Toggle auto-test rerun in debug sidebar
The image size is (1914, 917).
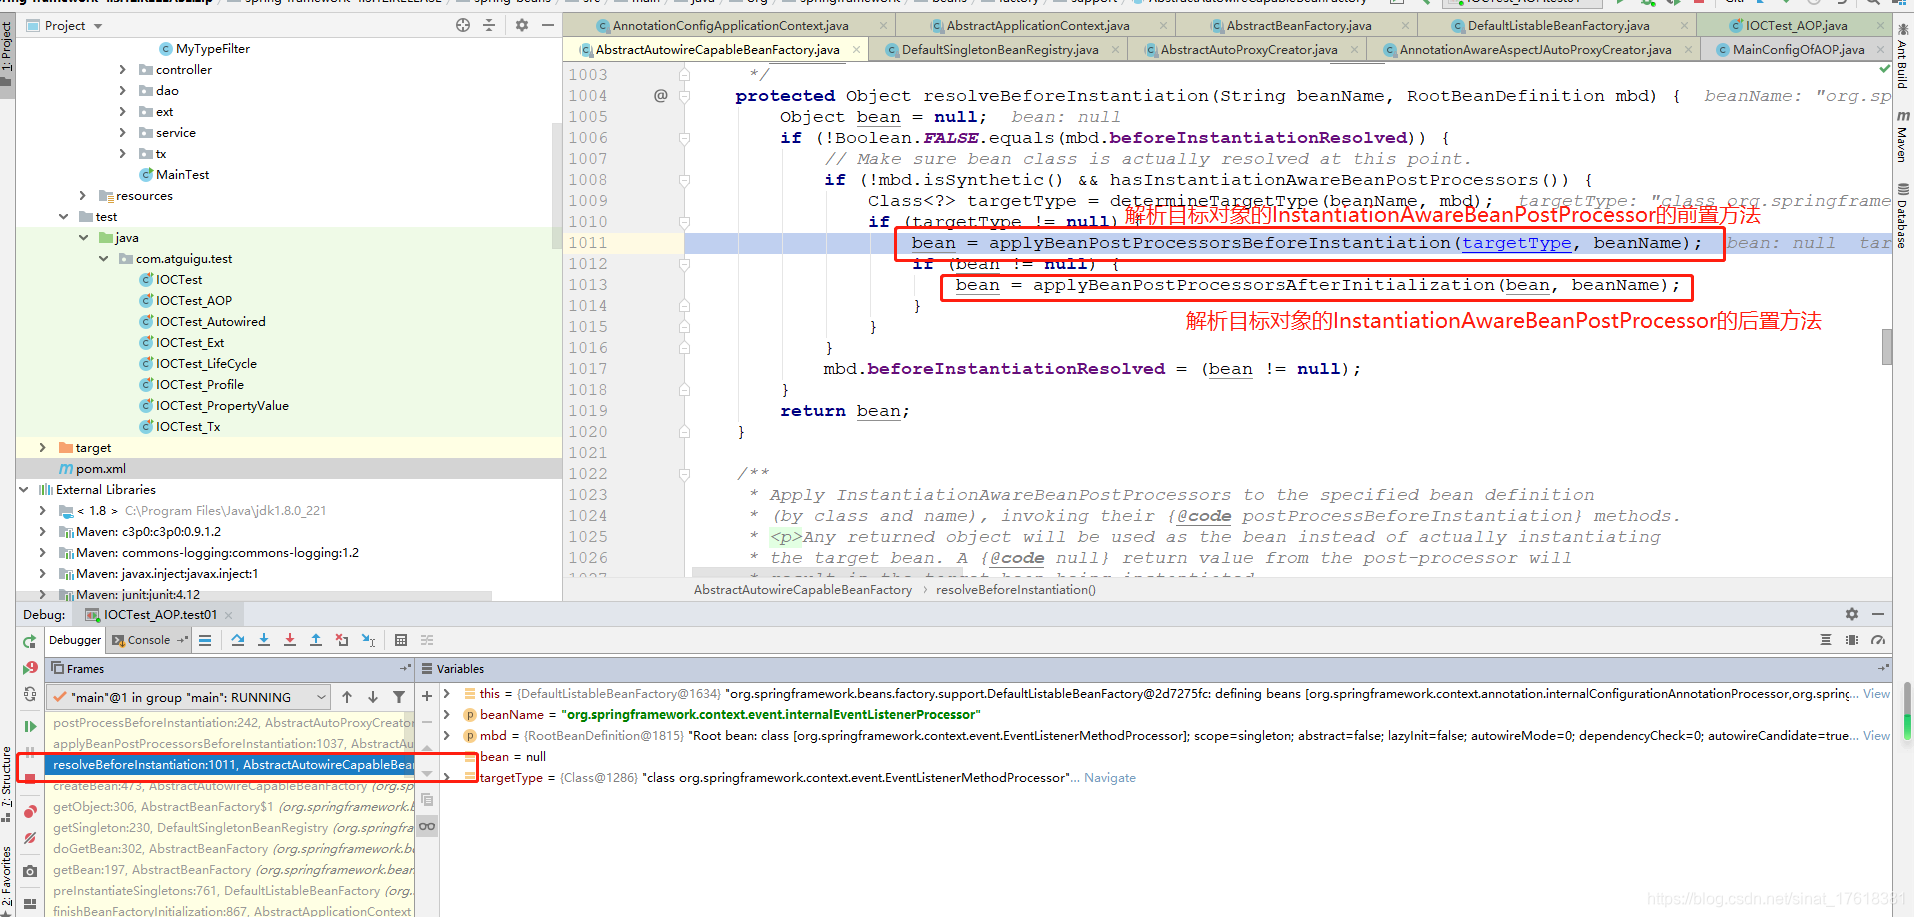tap(30, 694)
